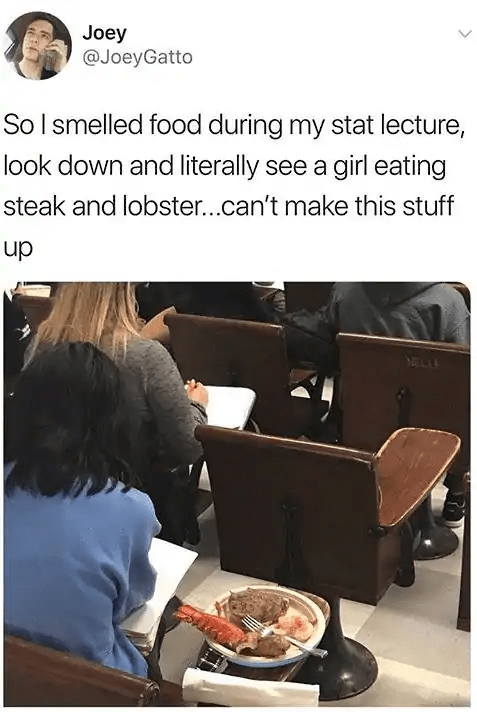Click the phone in the avatar photo

point(55,52)
